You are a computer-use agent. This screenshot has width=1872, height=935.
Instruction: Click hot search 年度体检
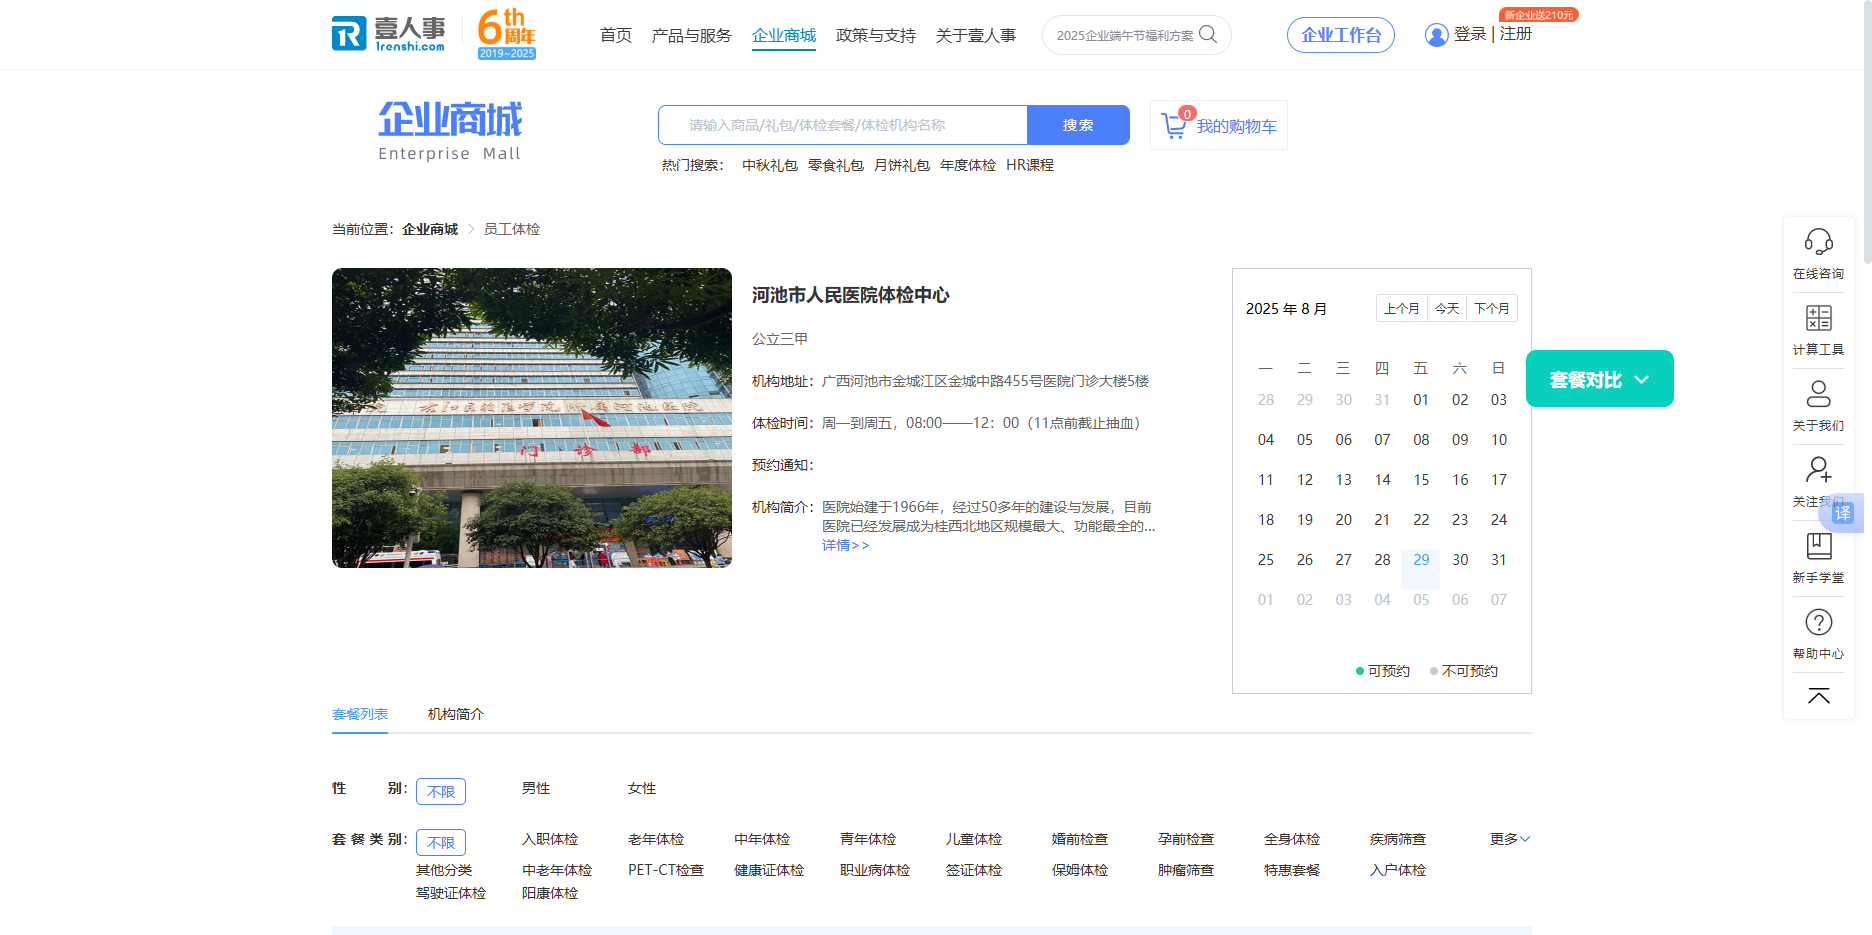coord(968,165)
